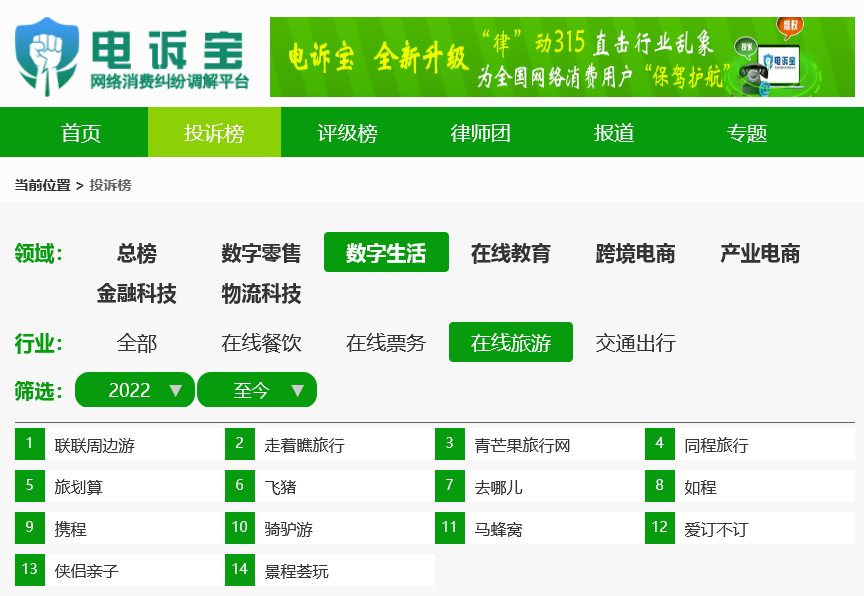Go to the 首页 navigation tab
Viewport: 864px width, 596px height.
[x=81, y=133]
